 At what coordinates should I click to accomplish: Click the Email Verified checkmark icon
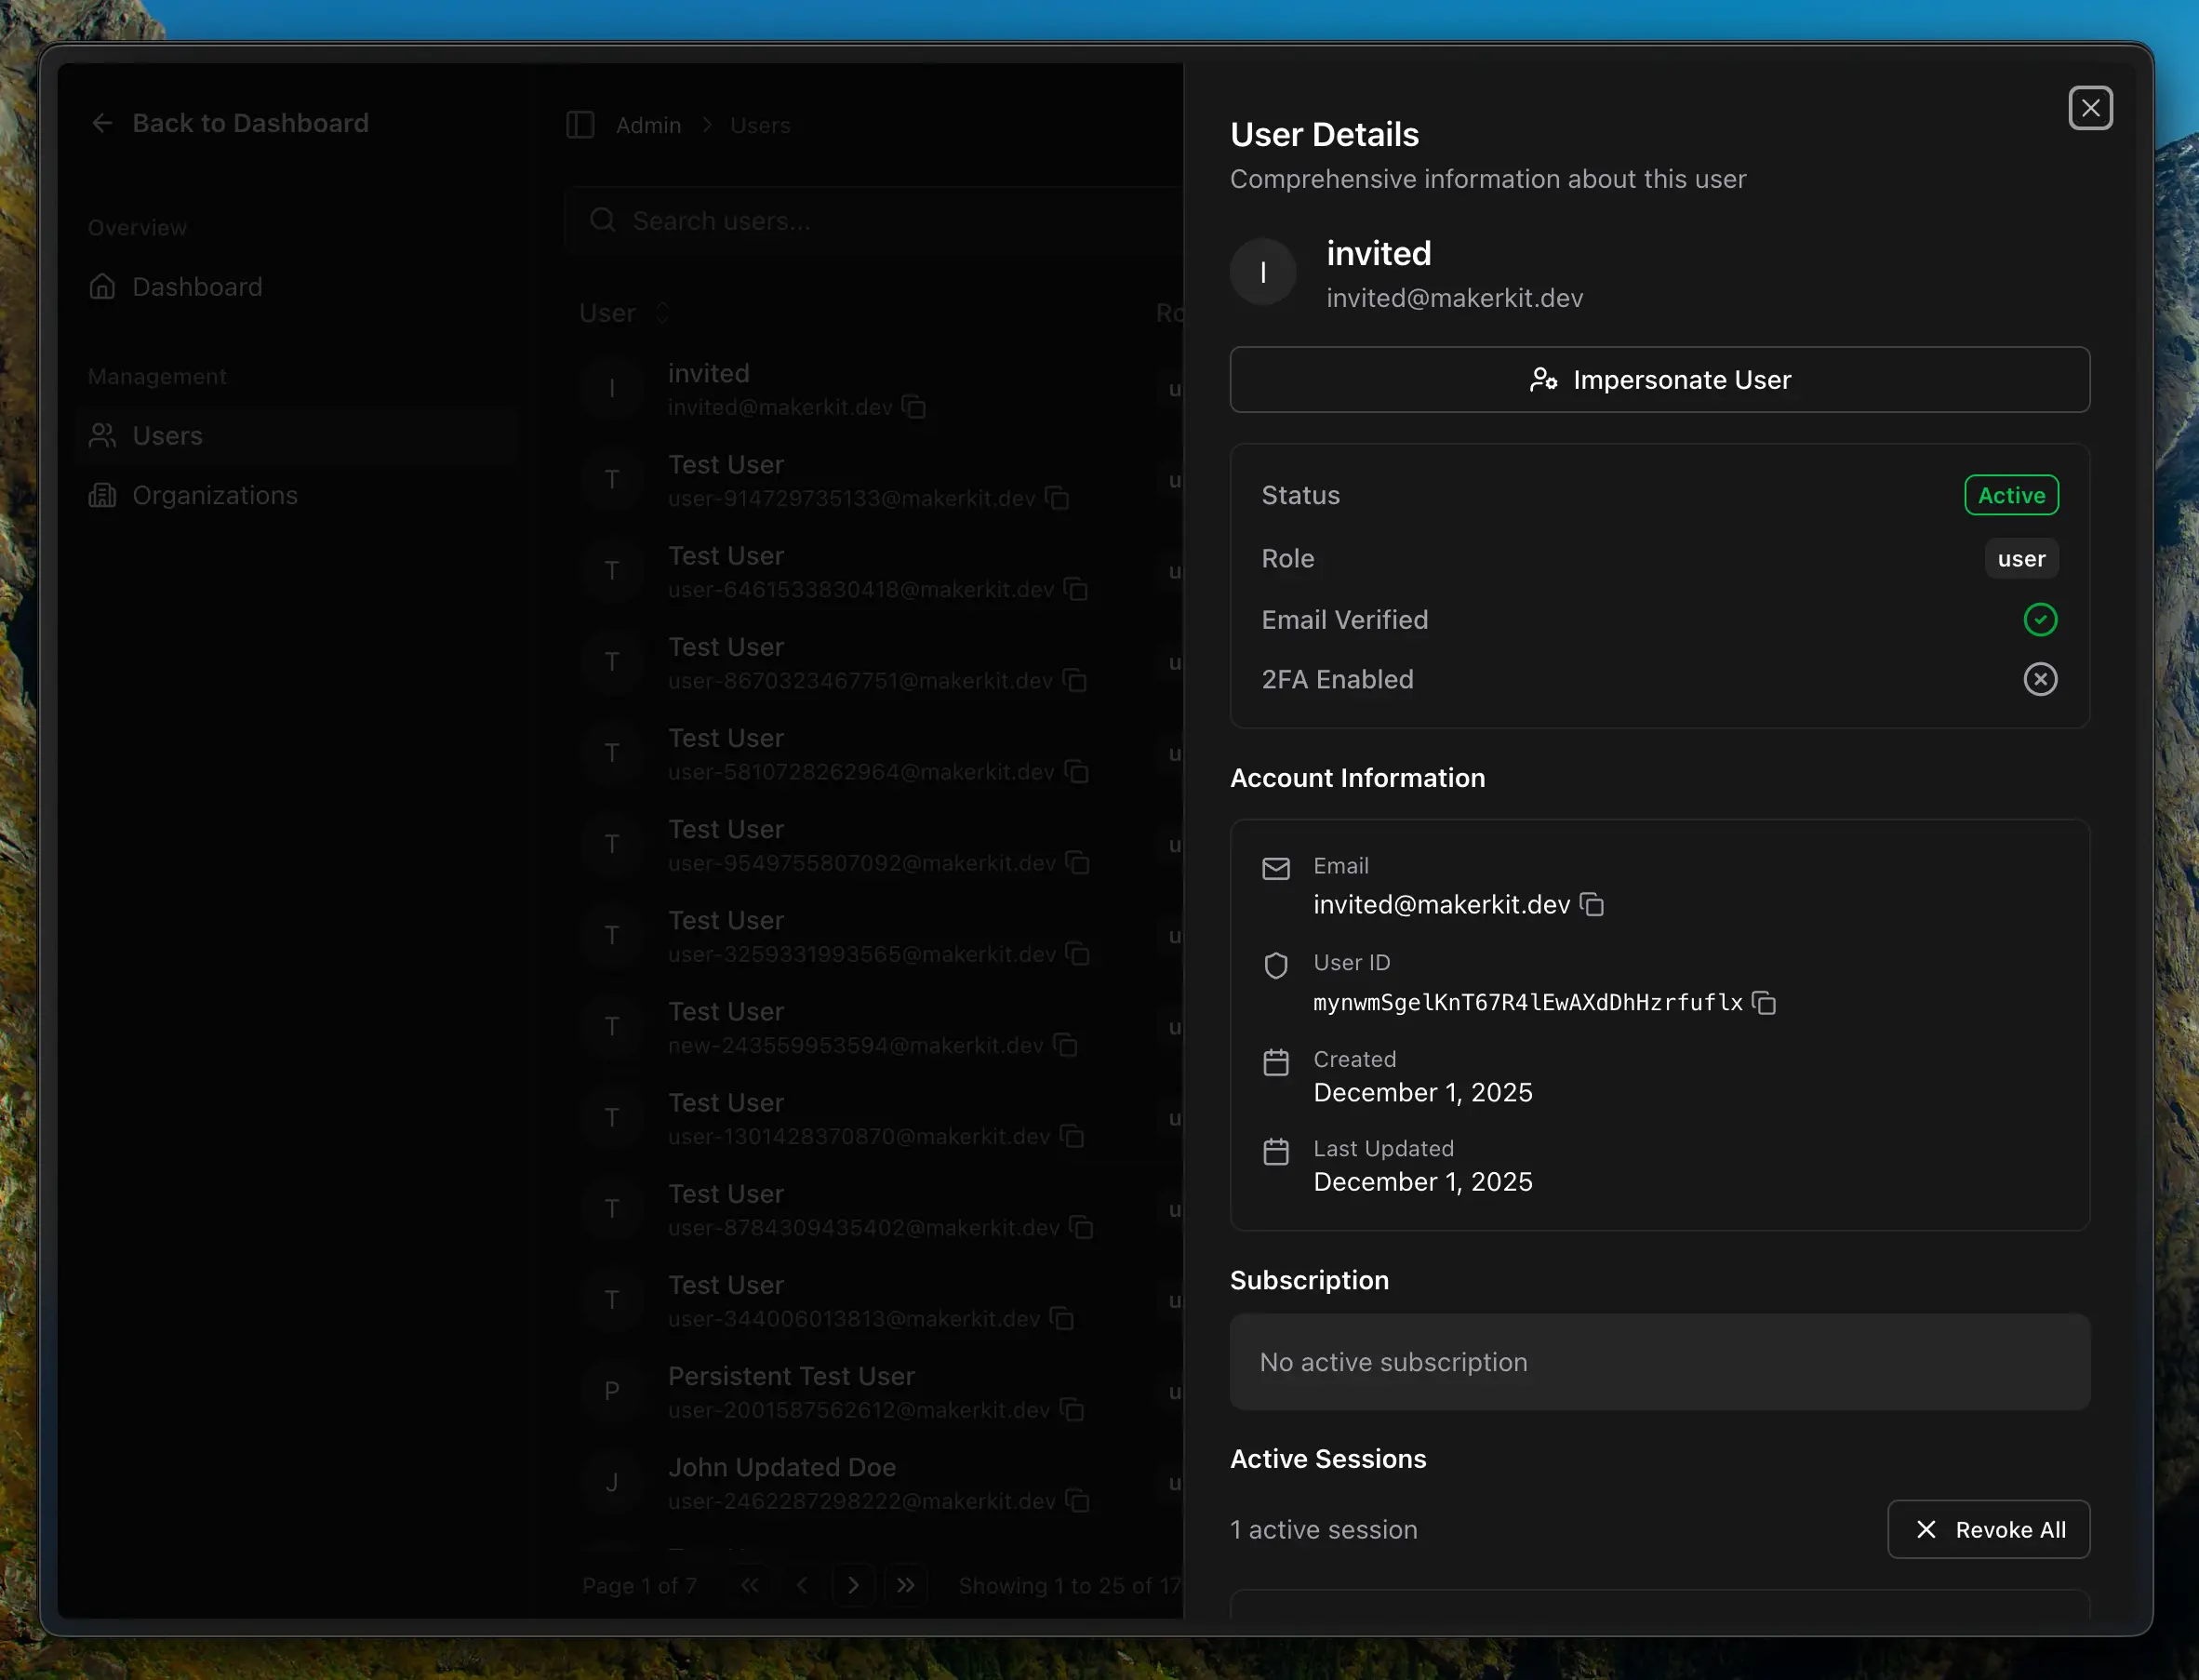point(2040,620)
